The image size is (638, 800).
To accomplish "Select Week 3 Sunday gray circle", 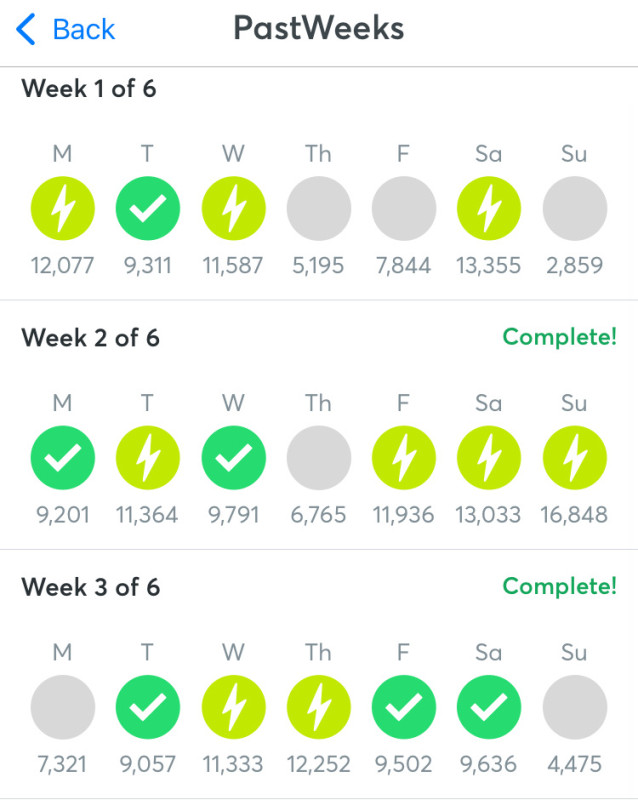I will [574, 707].
